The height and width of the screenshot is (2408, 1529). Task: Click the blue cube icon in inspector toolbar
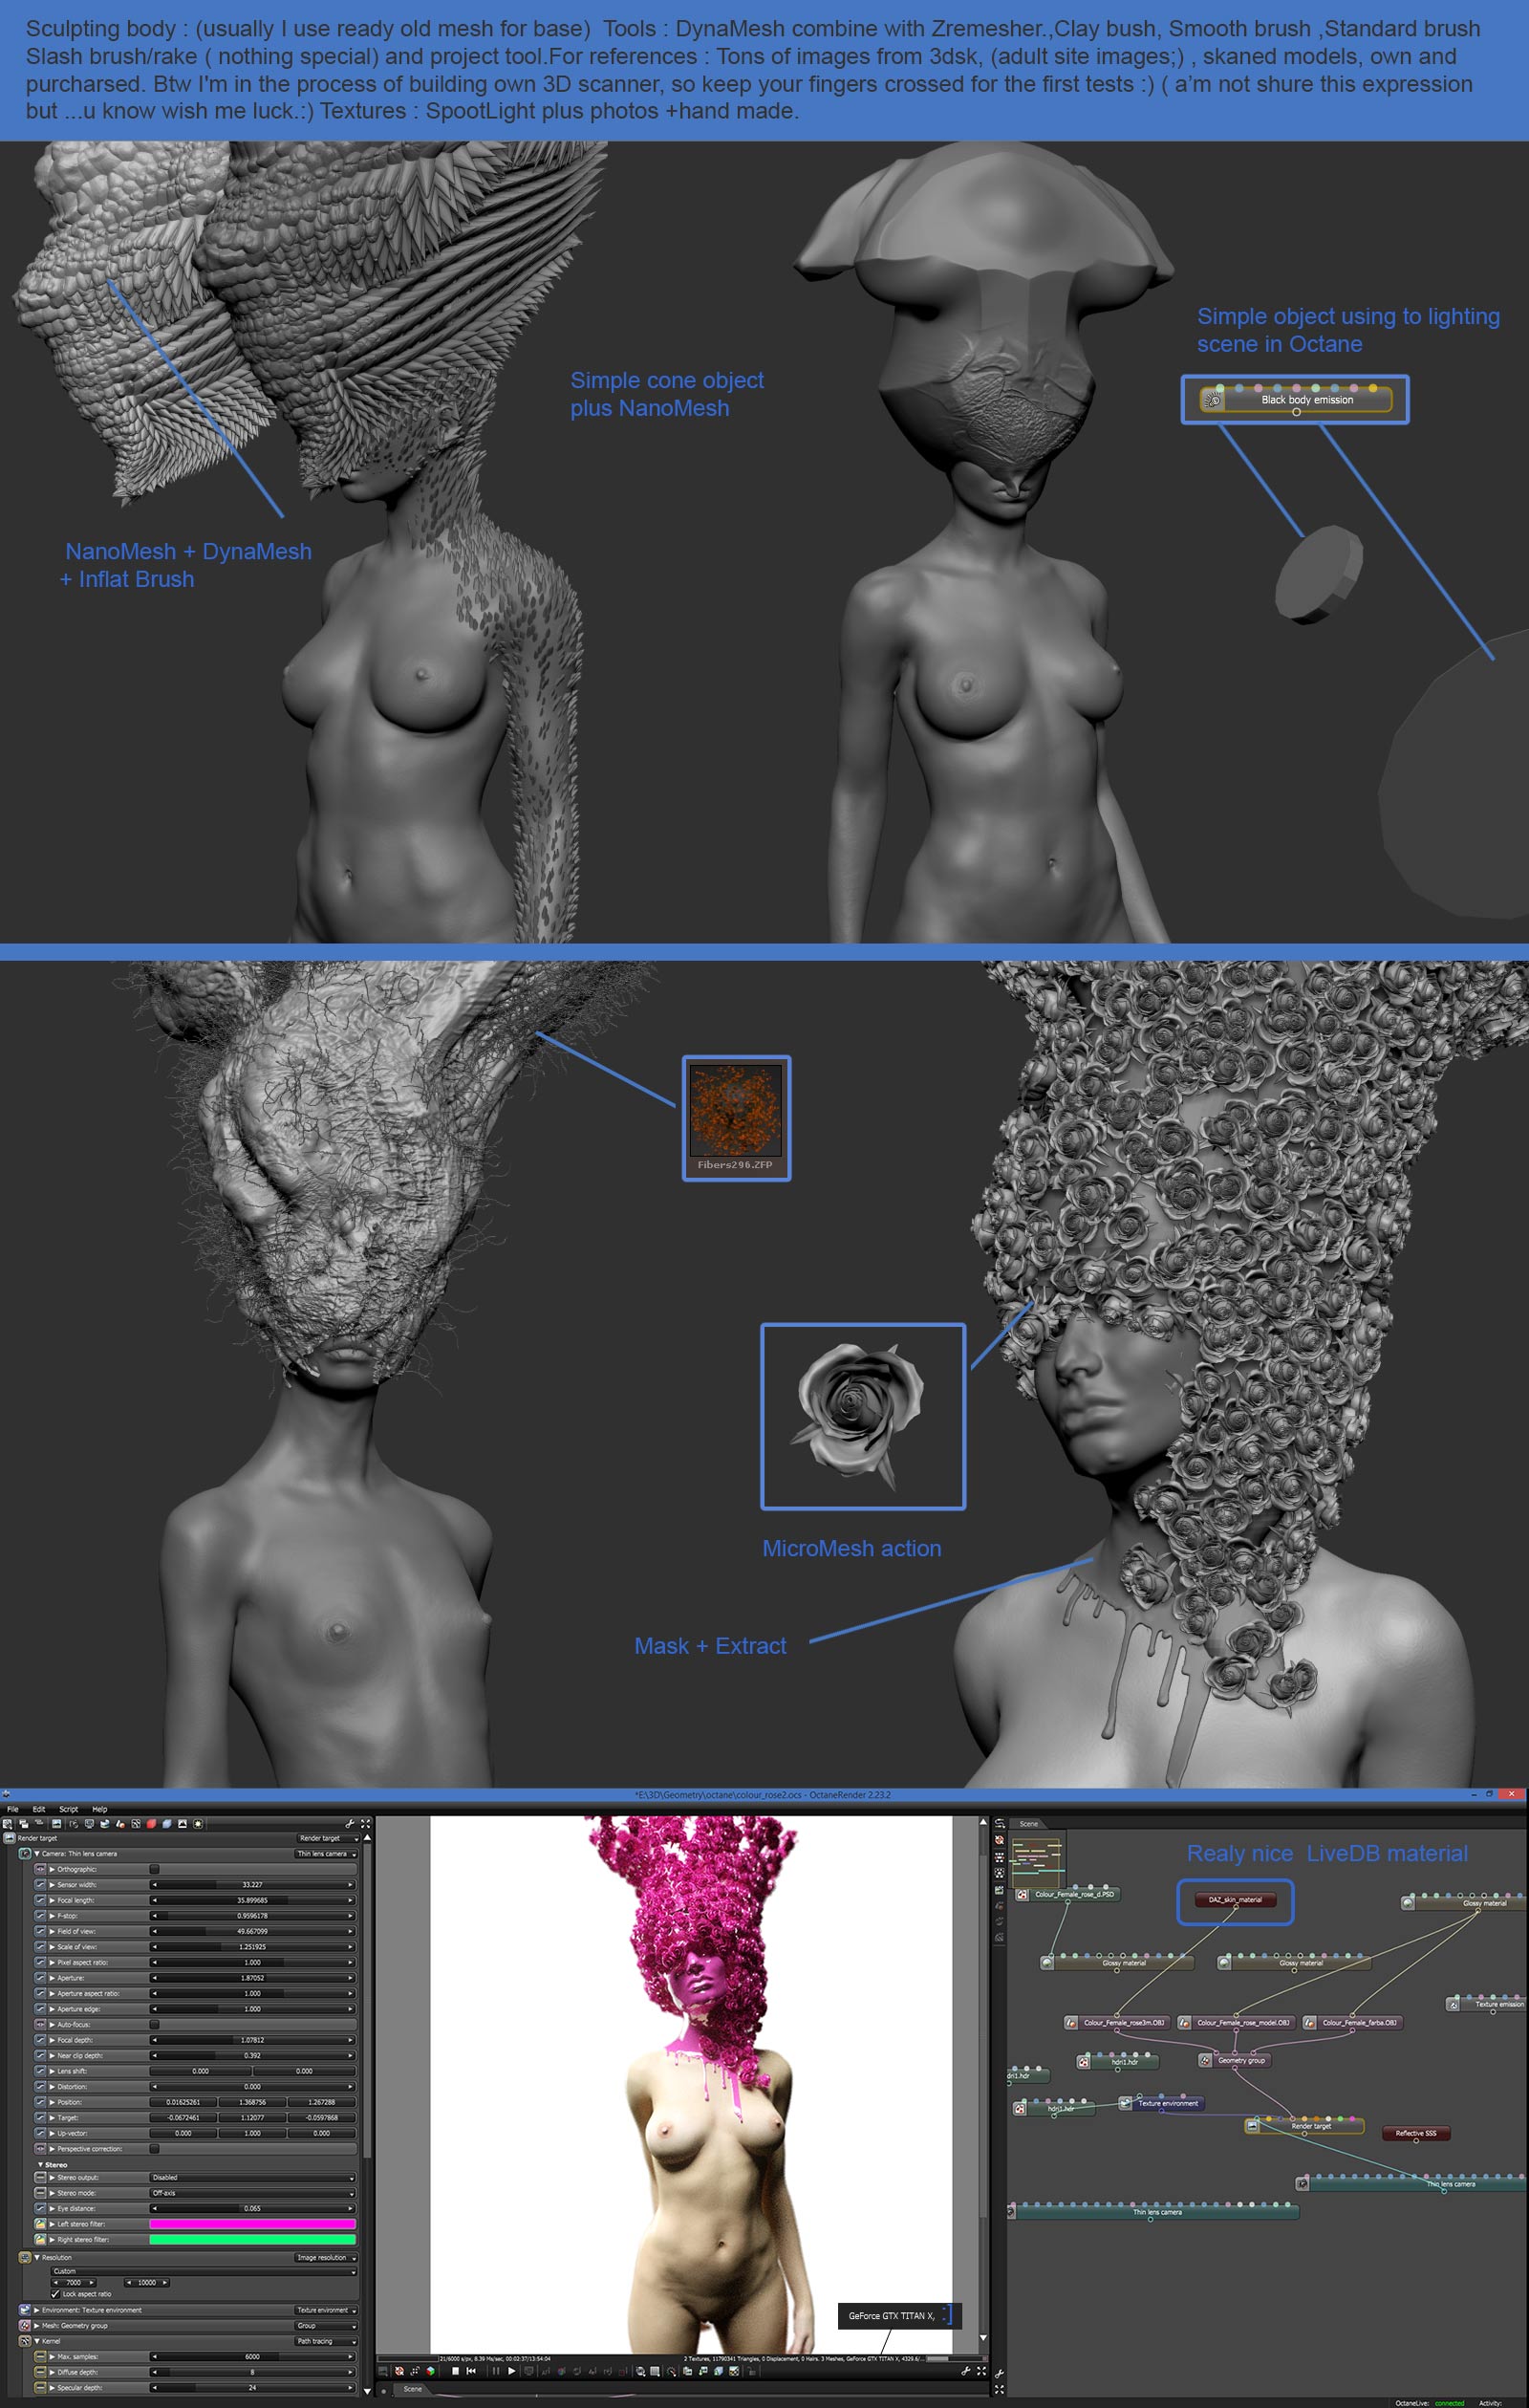coord(167,1825)
